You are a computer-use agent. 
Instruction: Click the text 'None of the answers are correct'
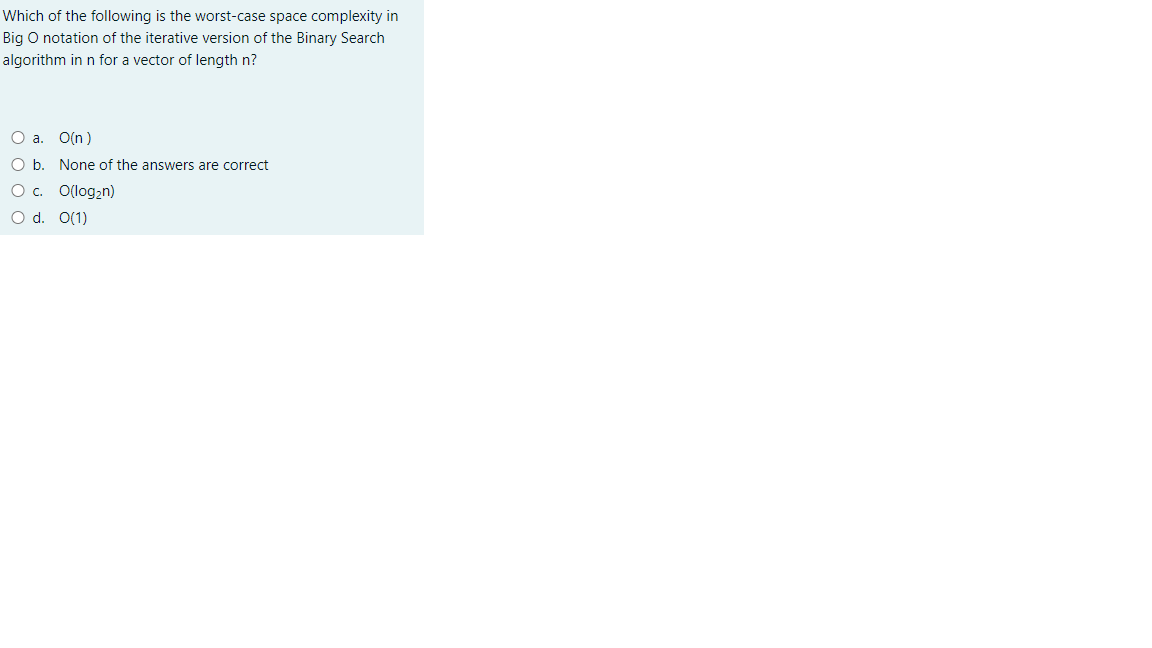tap(164, 165)
